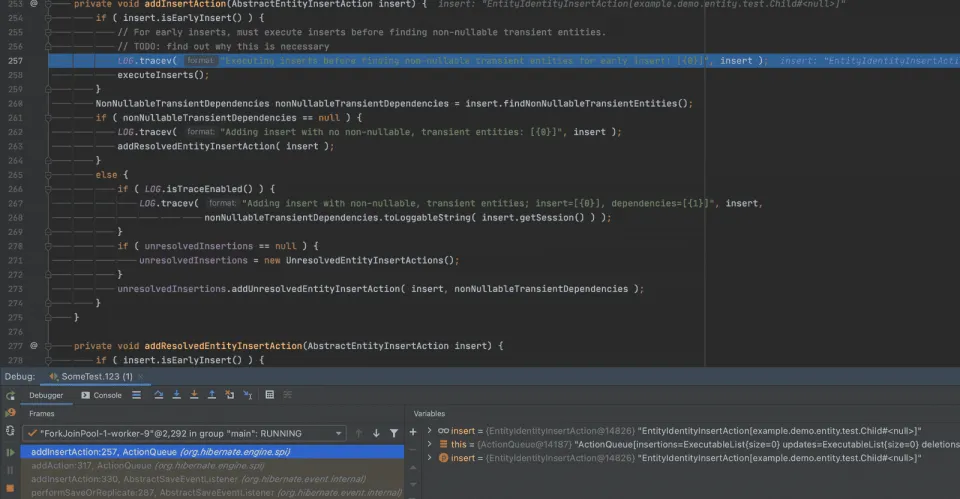Click the frames filter funnel icon
The width and height of the screenshot is (960, 499).
click(x=394, y=433)
